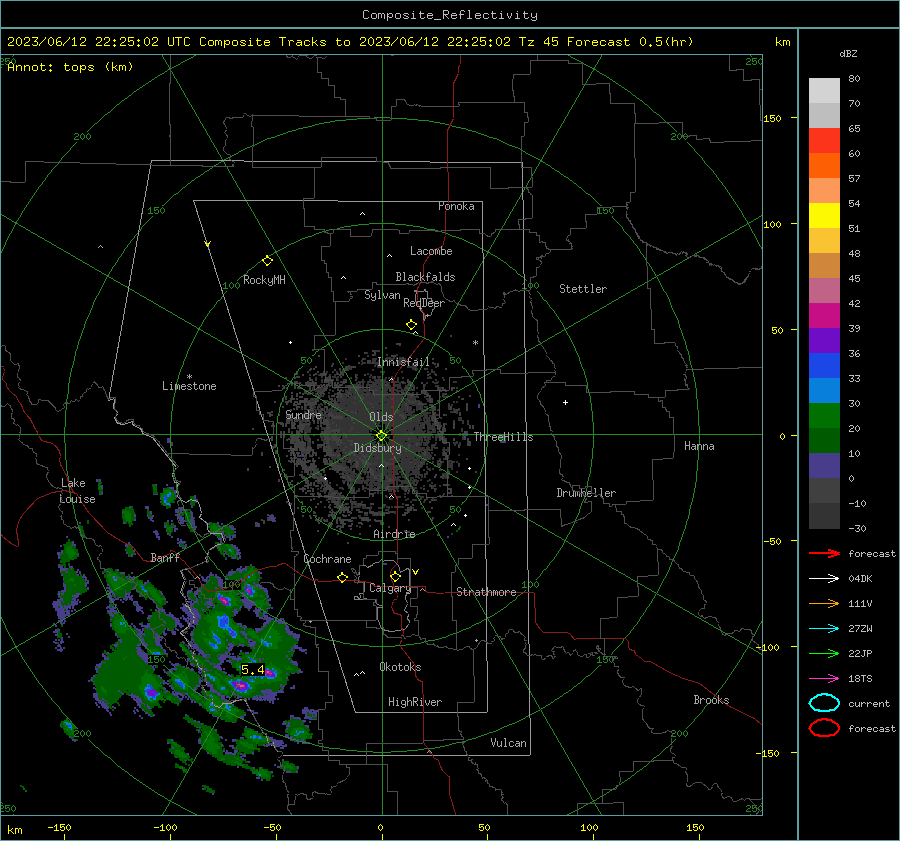Click the Lake Louise label on map
Screen dimensions: 900x841
(77, 491)
